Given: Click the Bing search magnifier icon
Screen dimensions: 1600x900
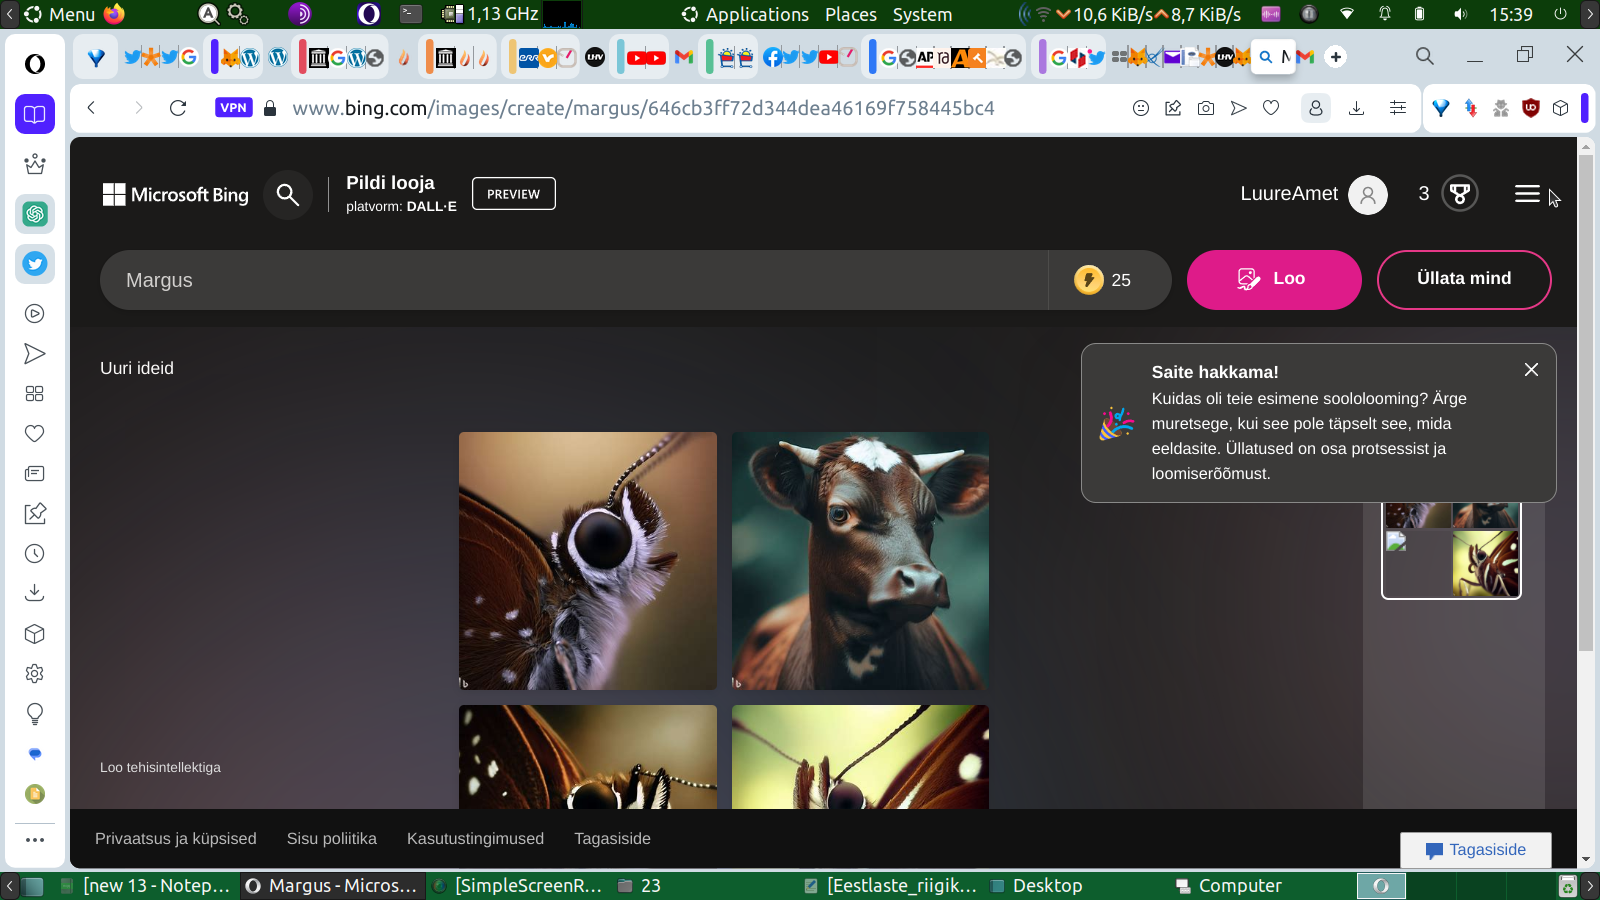Looking at the screenshot, I should pyautogui.click(x=288, y=195).
